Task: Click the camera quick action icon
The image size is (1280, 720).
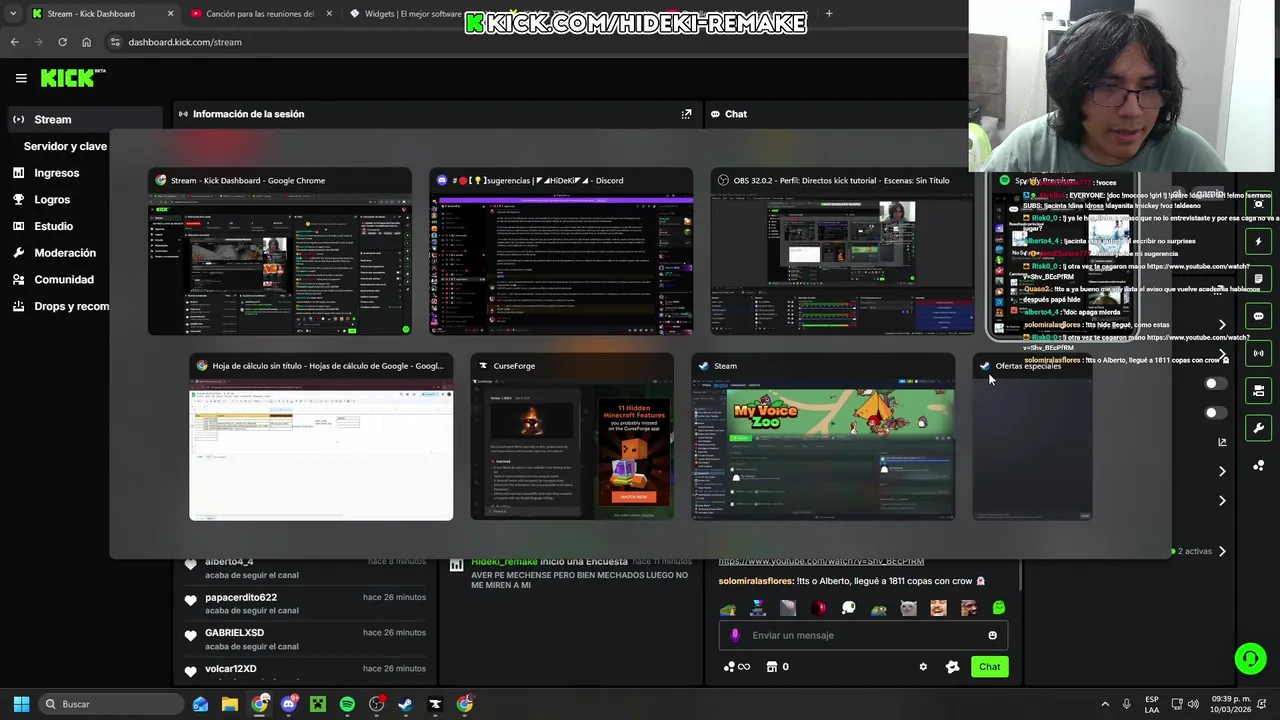Action: pyautogui.click(x=1258, y=204)
